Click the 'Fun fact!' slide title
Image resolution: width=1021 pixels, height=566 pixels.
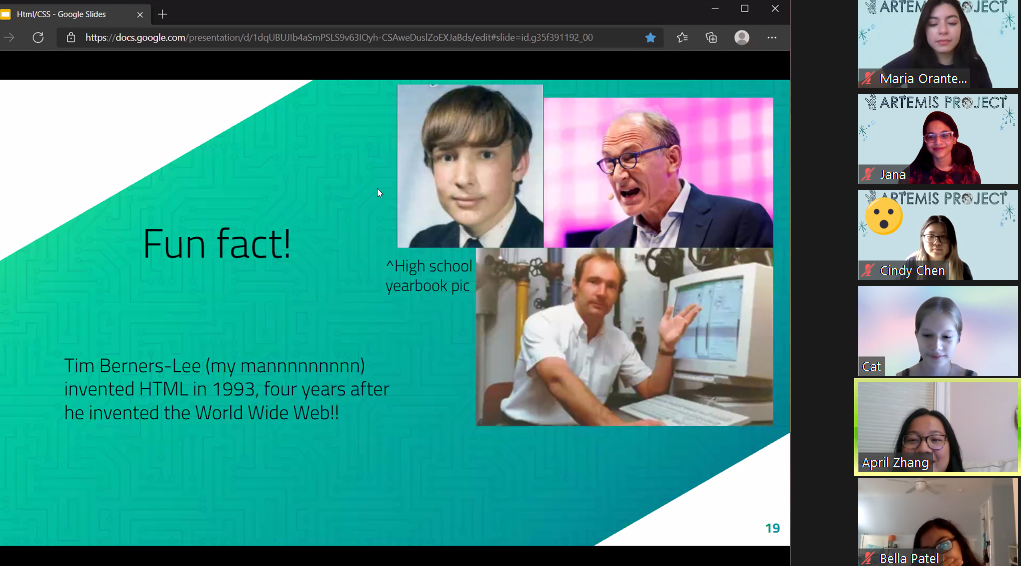point(217,244)
